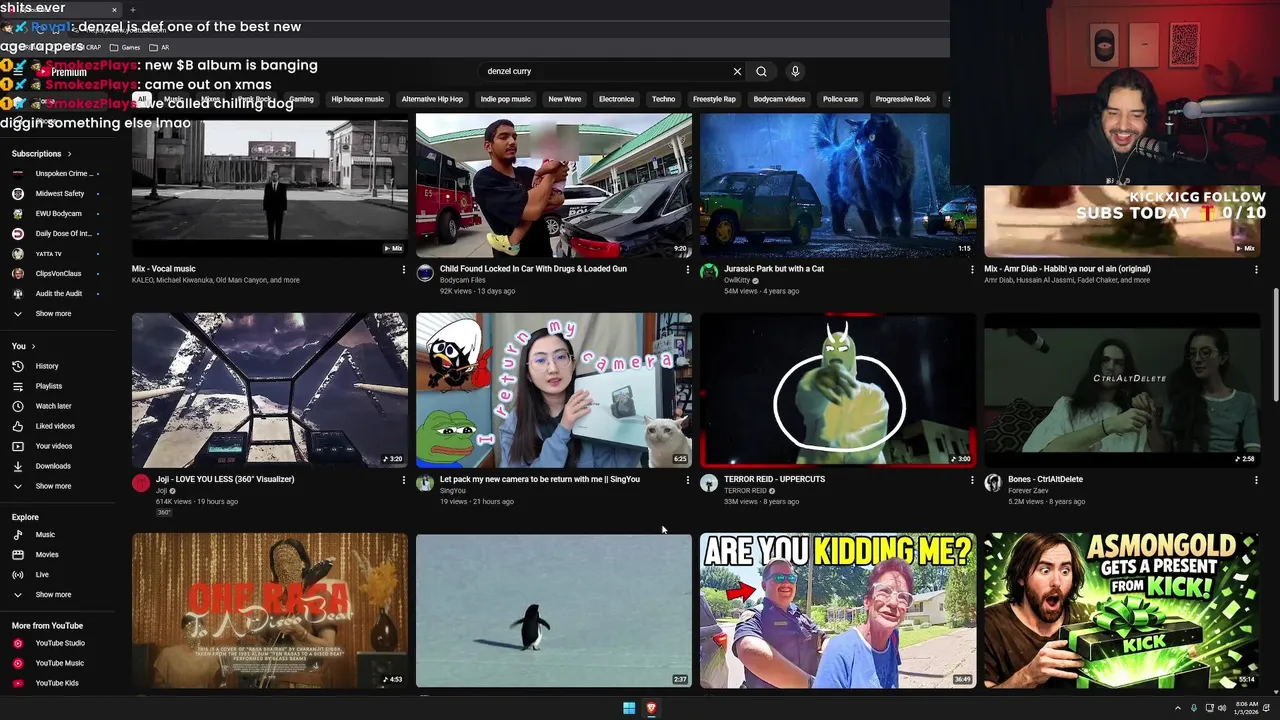Play the walking penguin video thumbnail
The image size is (1280, 720).
pyautogui.click(x=554, y=610)
